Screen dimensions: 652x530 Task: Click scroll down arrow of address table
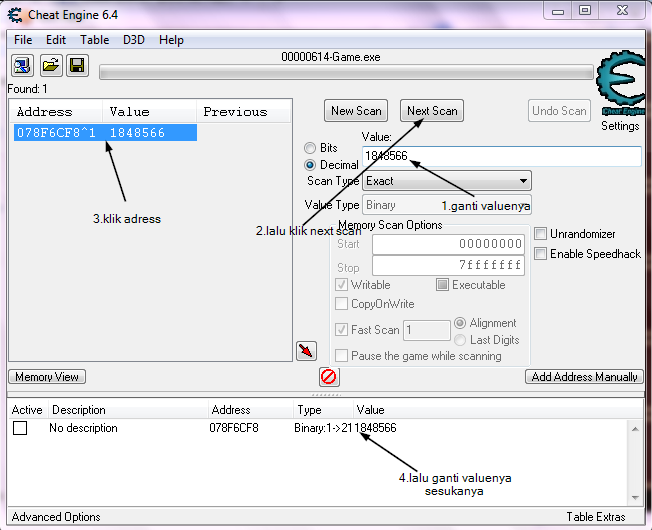pyautogui.click(x=635, y=498)
